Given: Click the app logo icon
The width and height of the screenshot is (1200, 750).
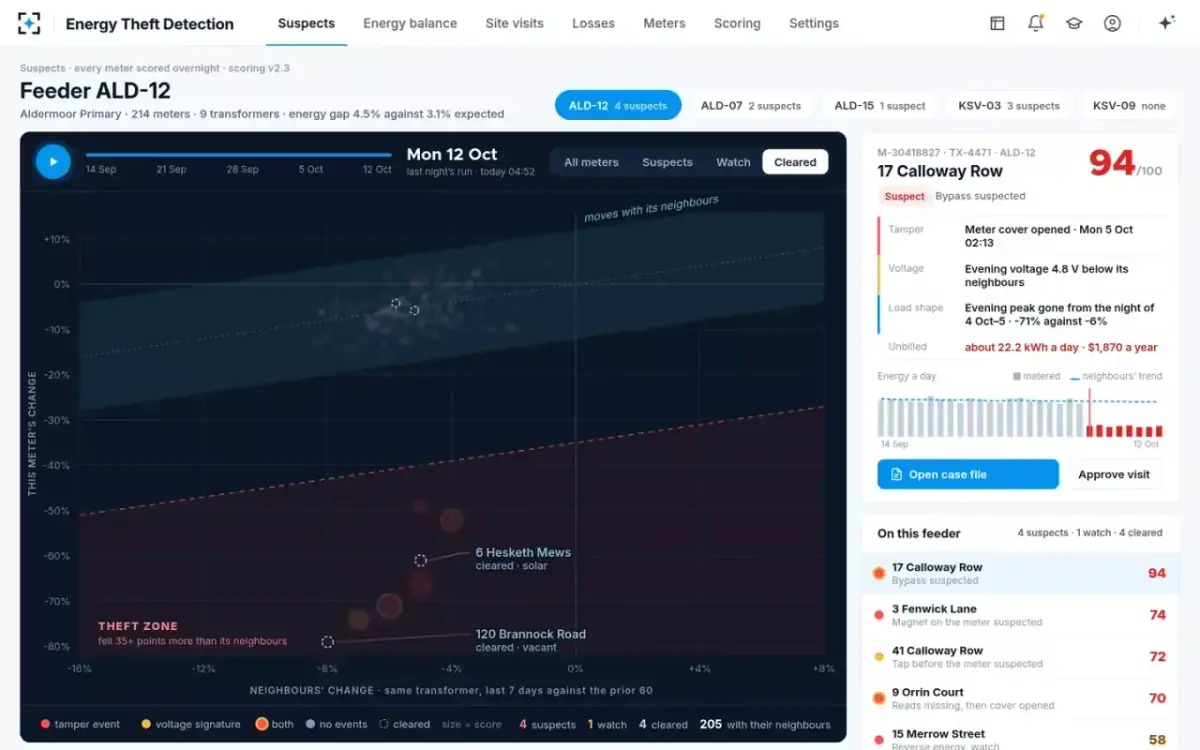Looking at the screenshot, I should [x=29, y=23].
